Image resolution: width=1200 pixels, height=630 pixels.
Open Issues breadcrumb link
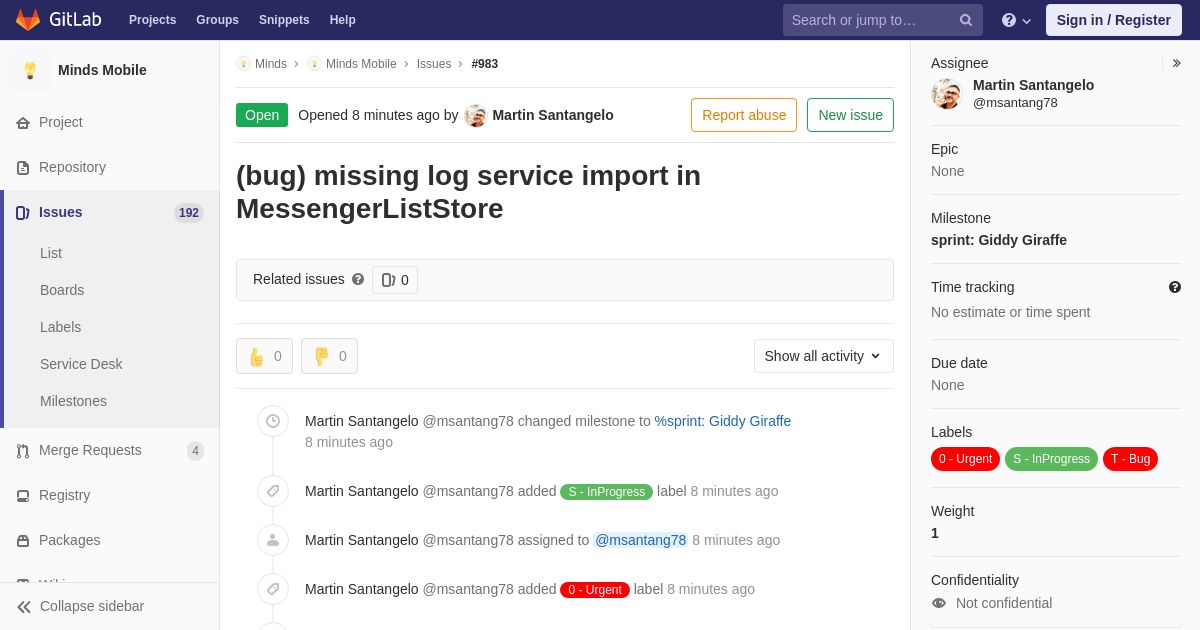434,64
